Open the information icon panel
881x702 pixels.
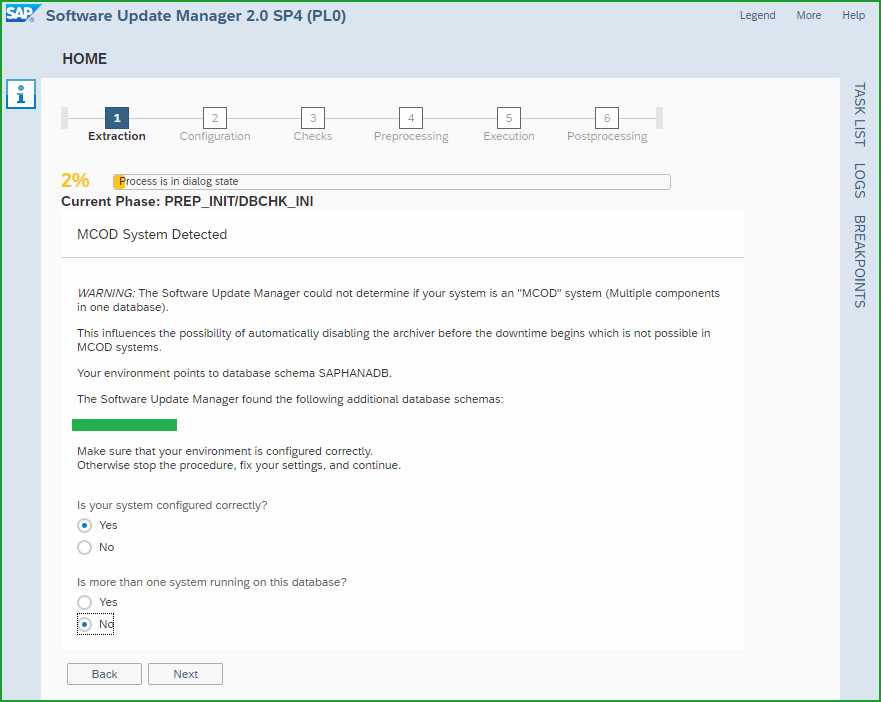point(21,94)
